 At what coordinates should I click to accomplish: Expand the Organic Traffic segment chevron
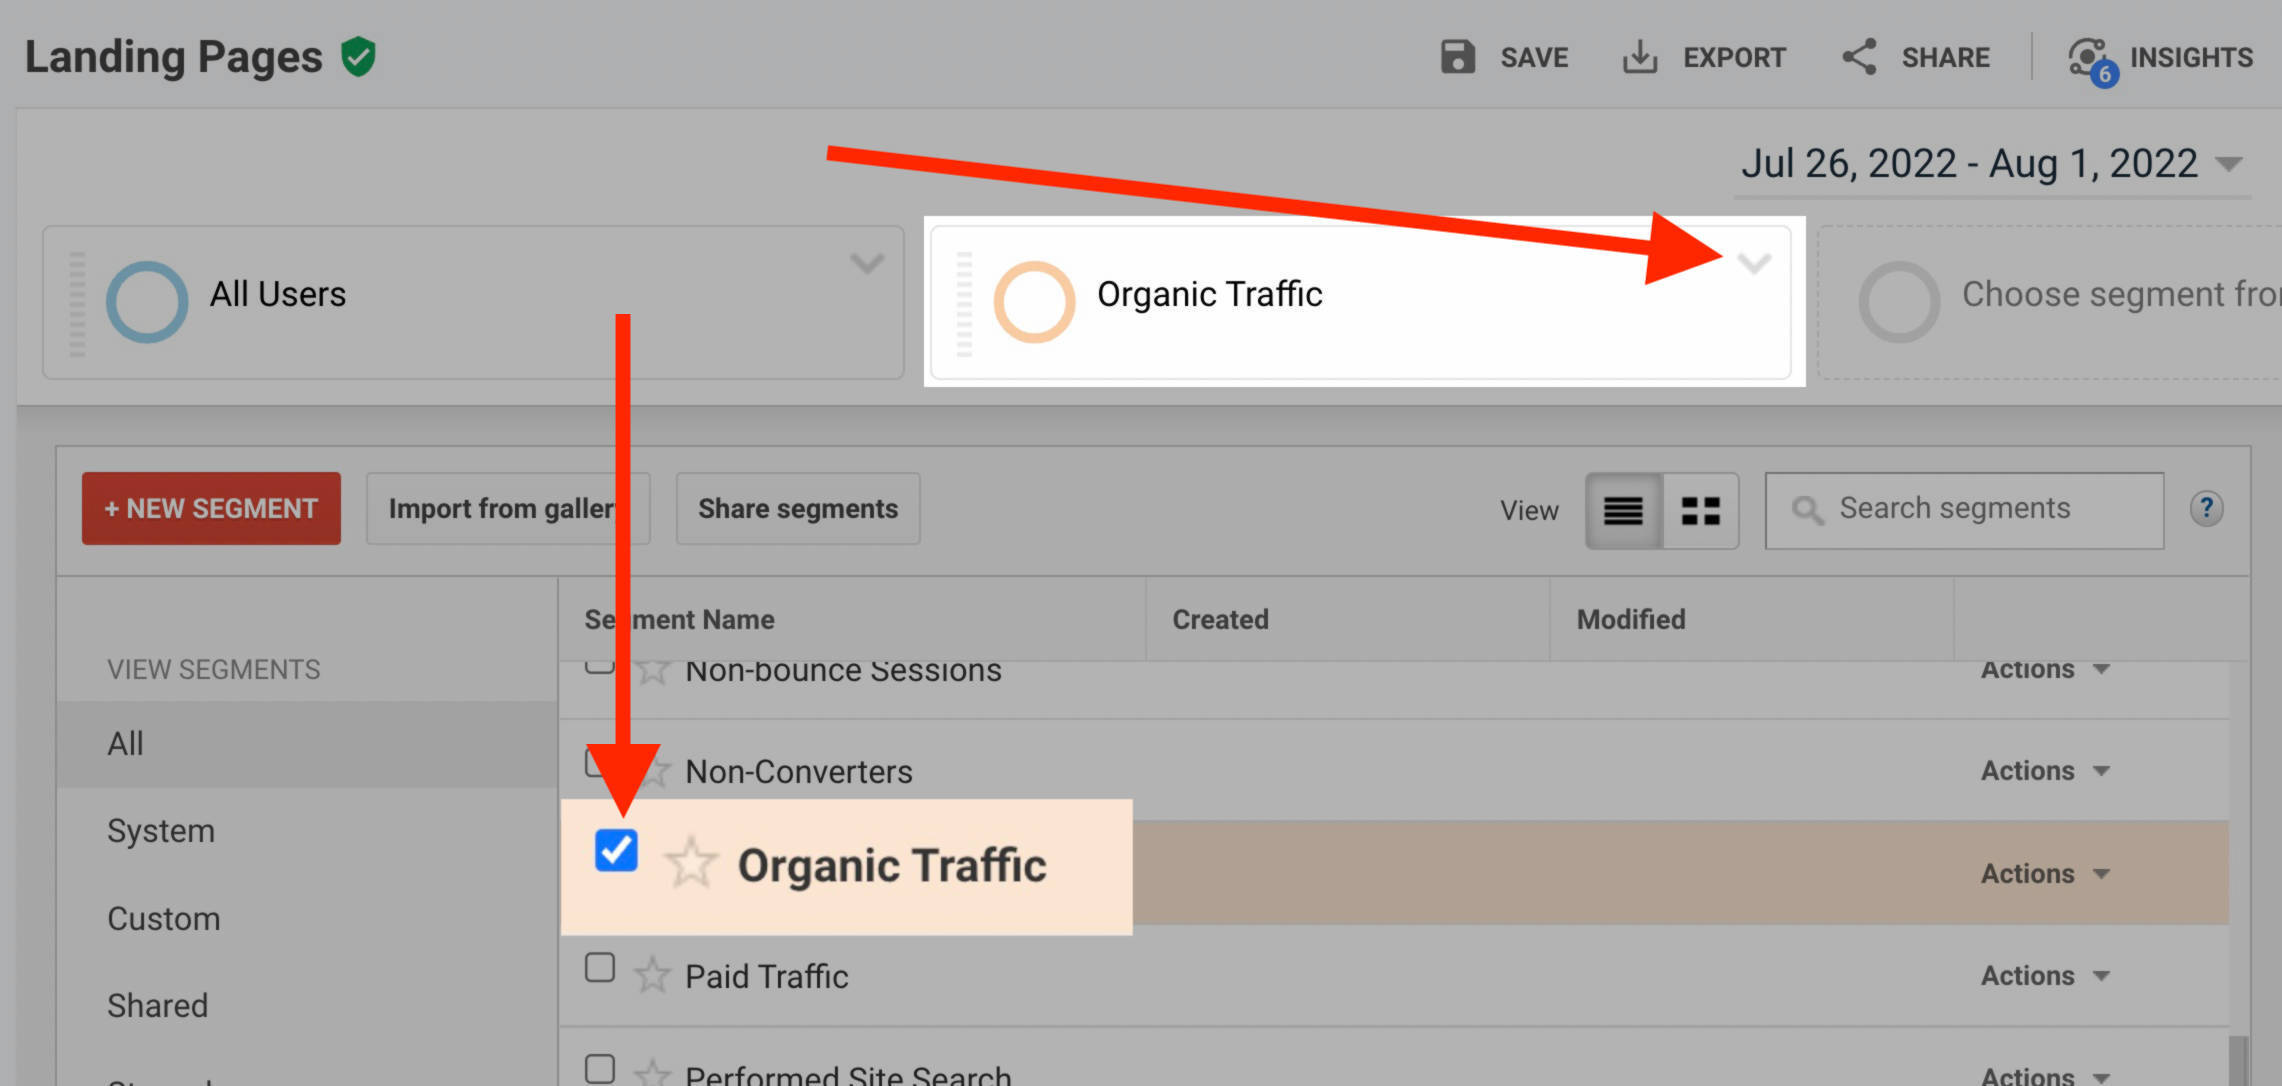point(1754,263)
